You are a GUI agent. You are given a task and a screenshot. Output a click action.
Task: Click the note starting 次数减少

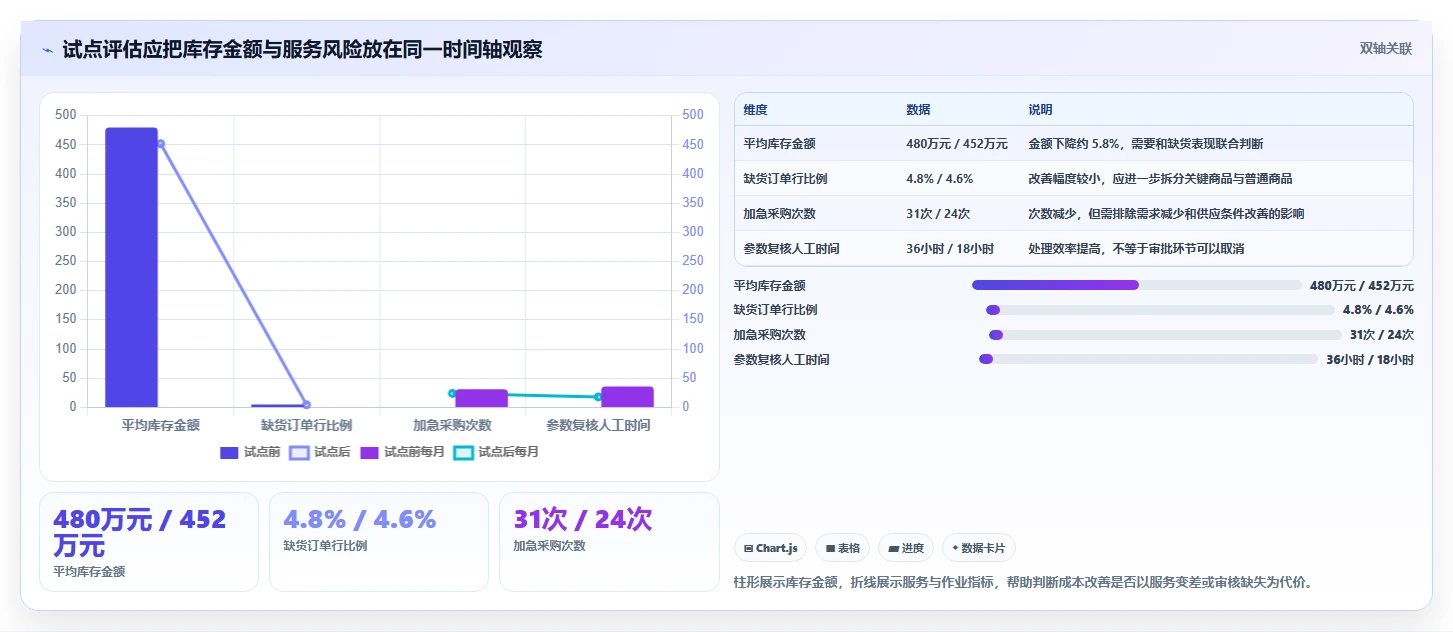[x=1166, y=214]
